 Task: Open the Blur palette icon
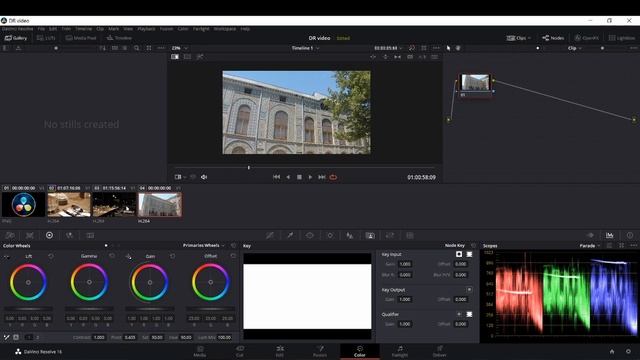coord(350,236)
